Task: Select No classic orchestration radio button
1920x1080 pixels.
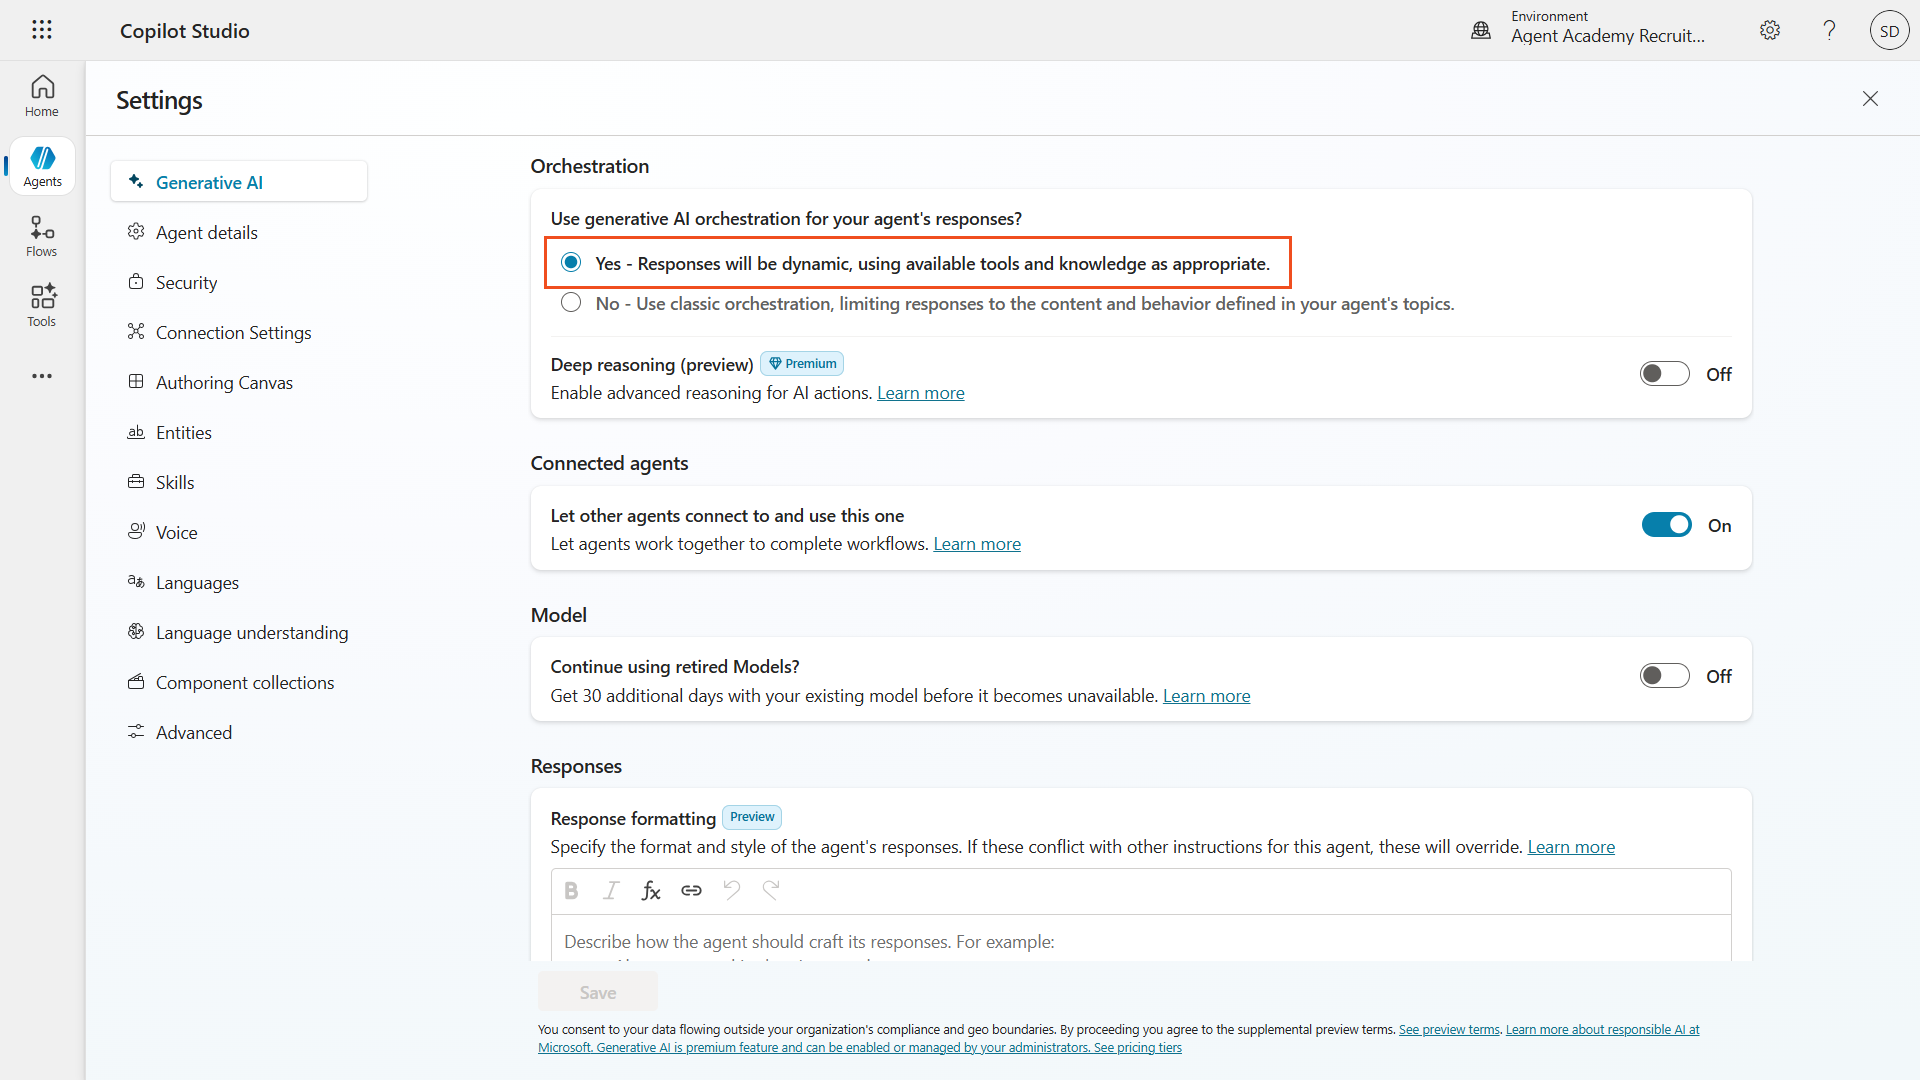Action: pyautogui.click(x=571, y=303)
